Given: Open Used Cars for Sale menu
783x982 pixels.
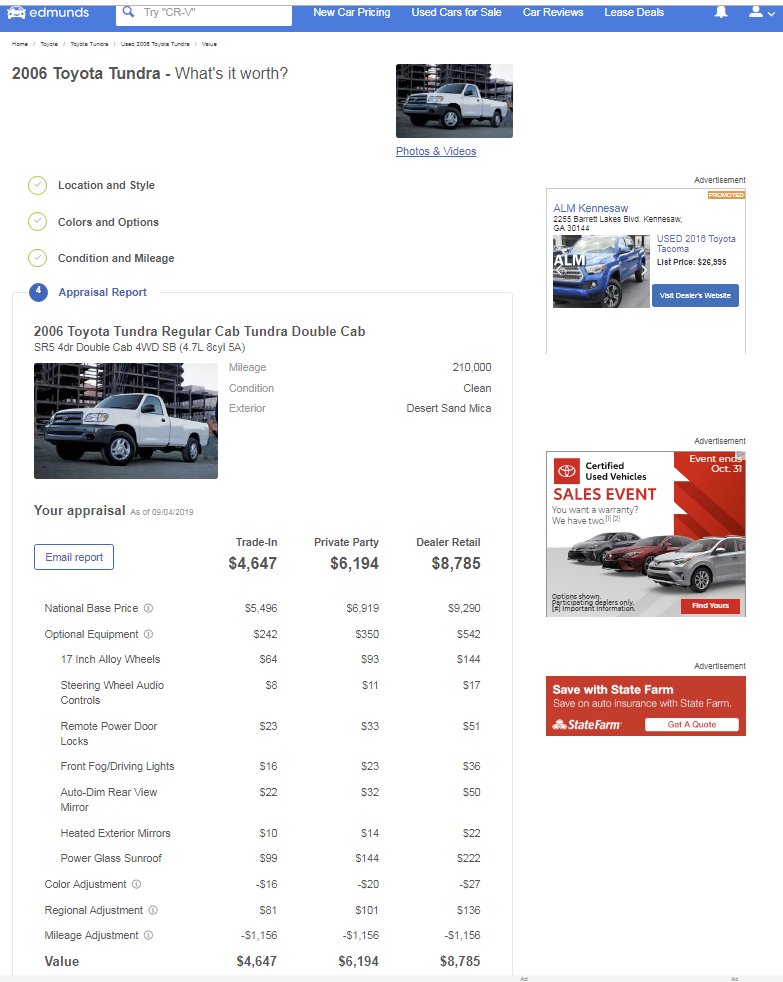Looking at the screenshot, I should pyautogui.click(x=456, y=12).
